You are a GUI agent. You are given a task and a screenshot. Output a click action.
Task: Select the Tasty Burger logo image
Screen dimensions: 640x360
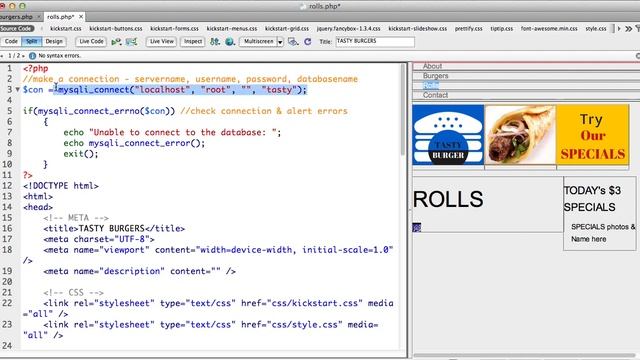click(448, 135)
